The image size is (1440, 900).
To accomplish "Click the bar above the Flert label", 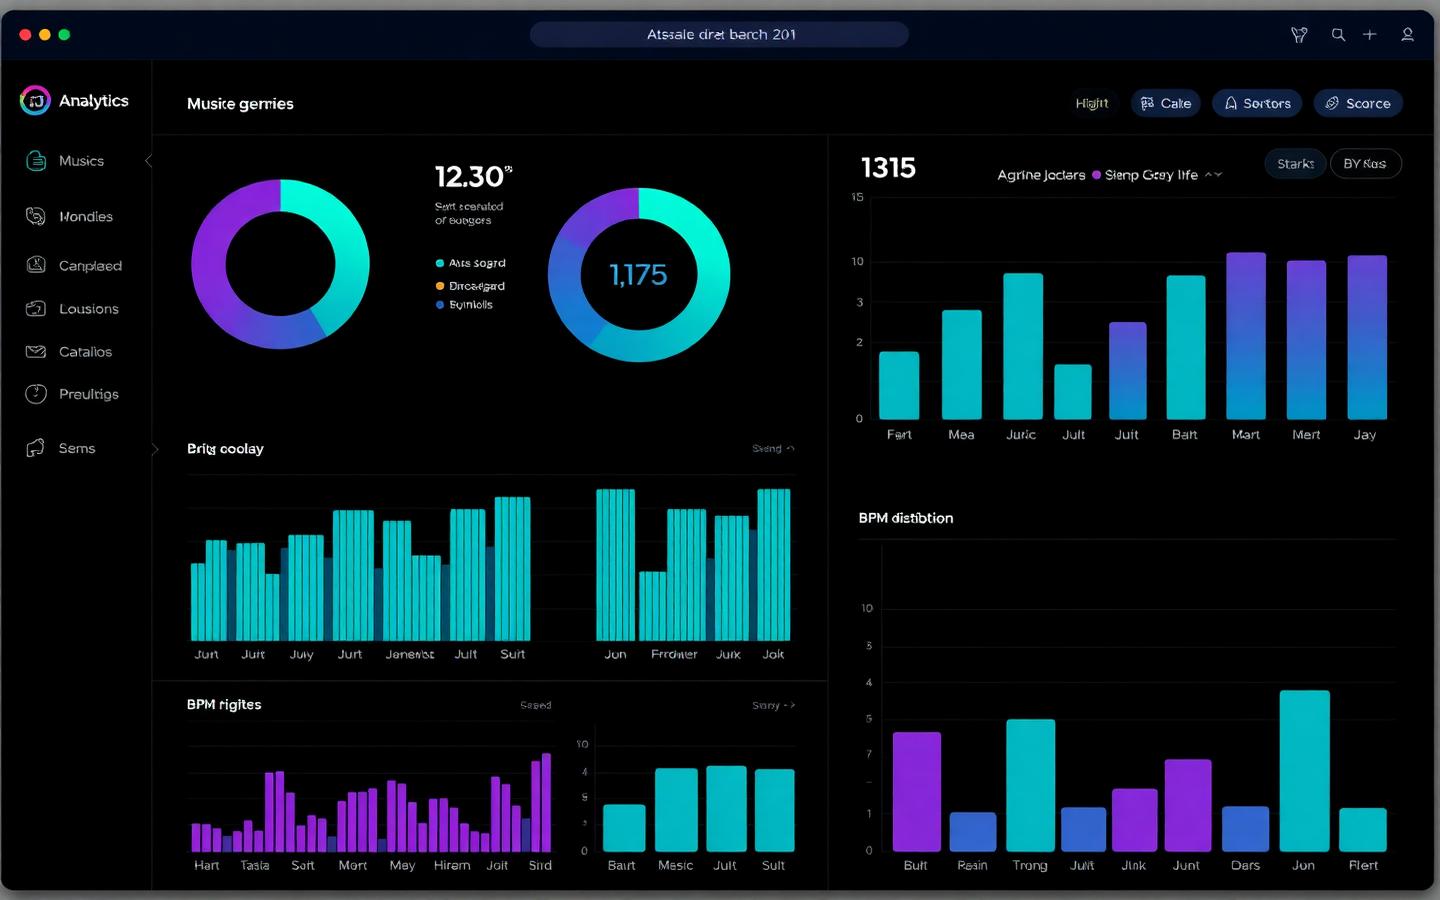I will click(1363, 830).
